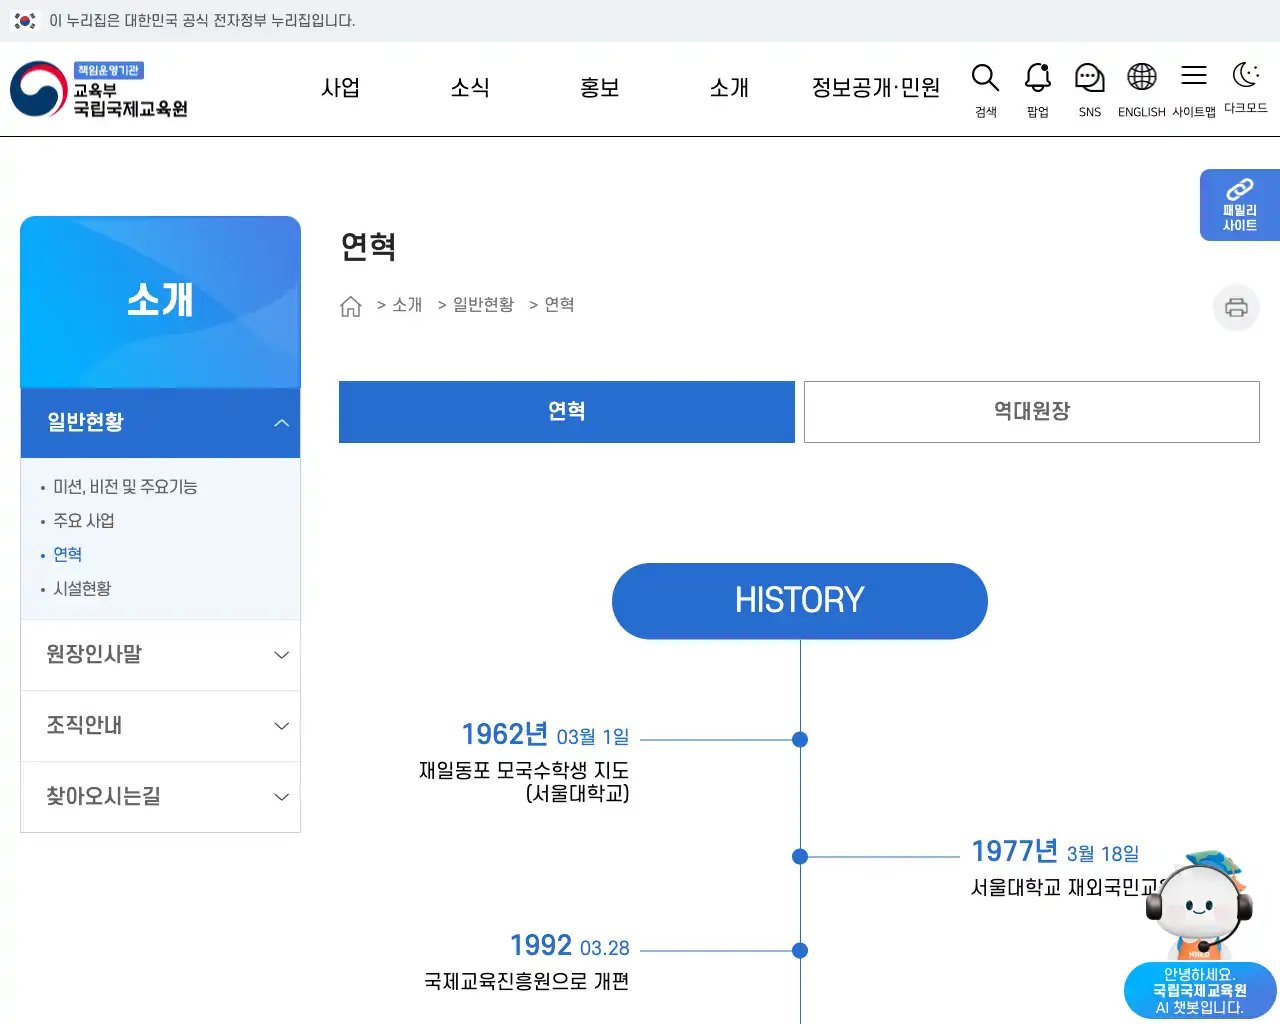Open the 홍보 top menu
1280x1024 pixels.
tap(600, 88)
